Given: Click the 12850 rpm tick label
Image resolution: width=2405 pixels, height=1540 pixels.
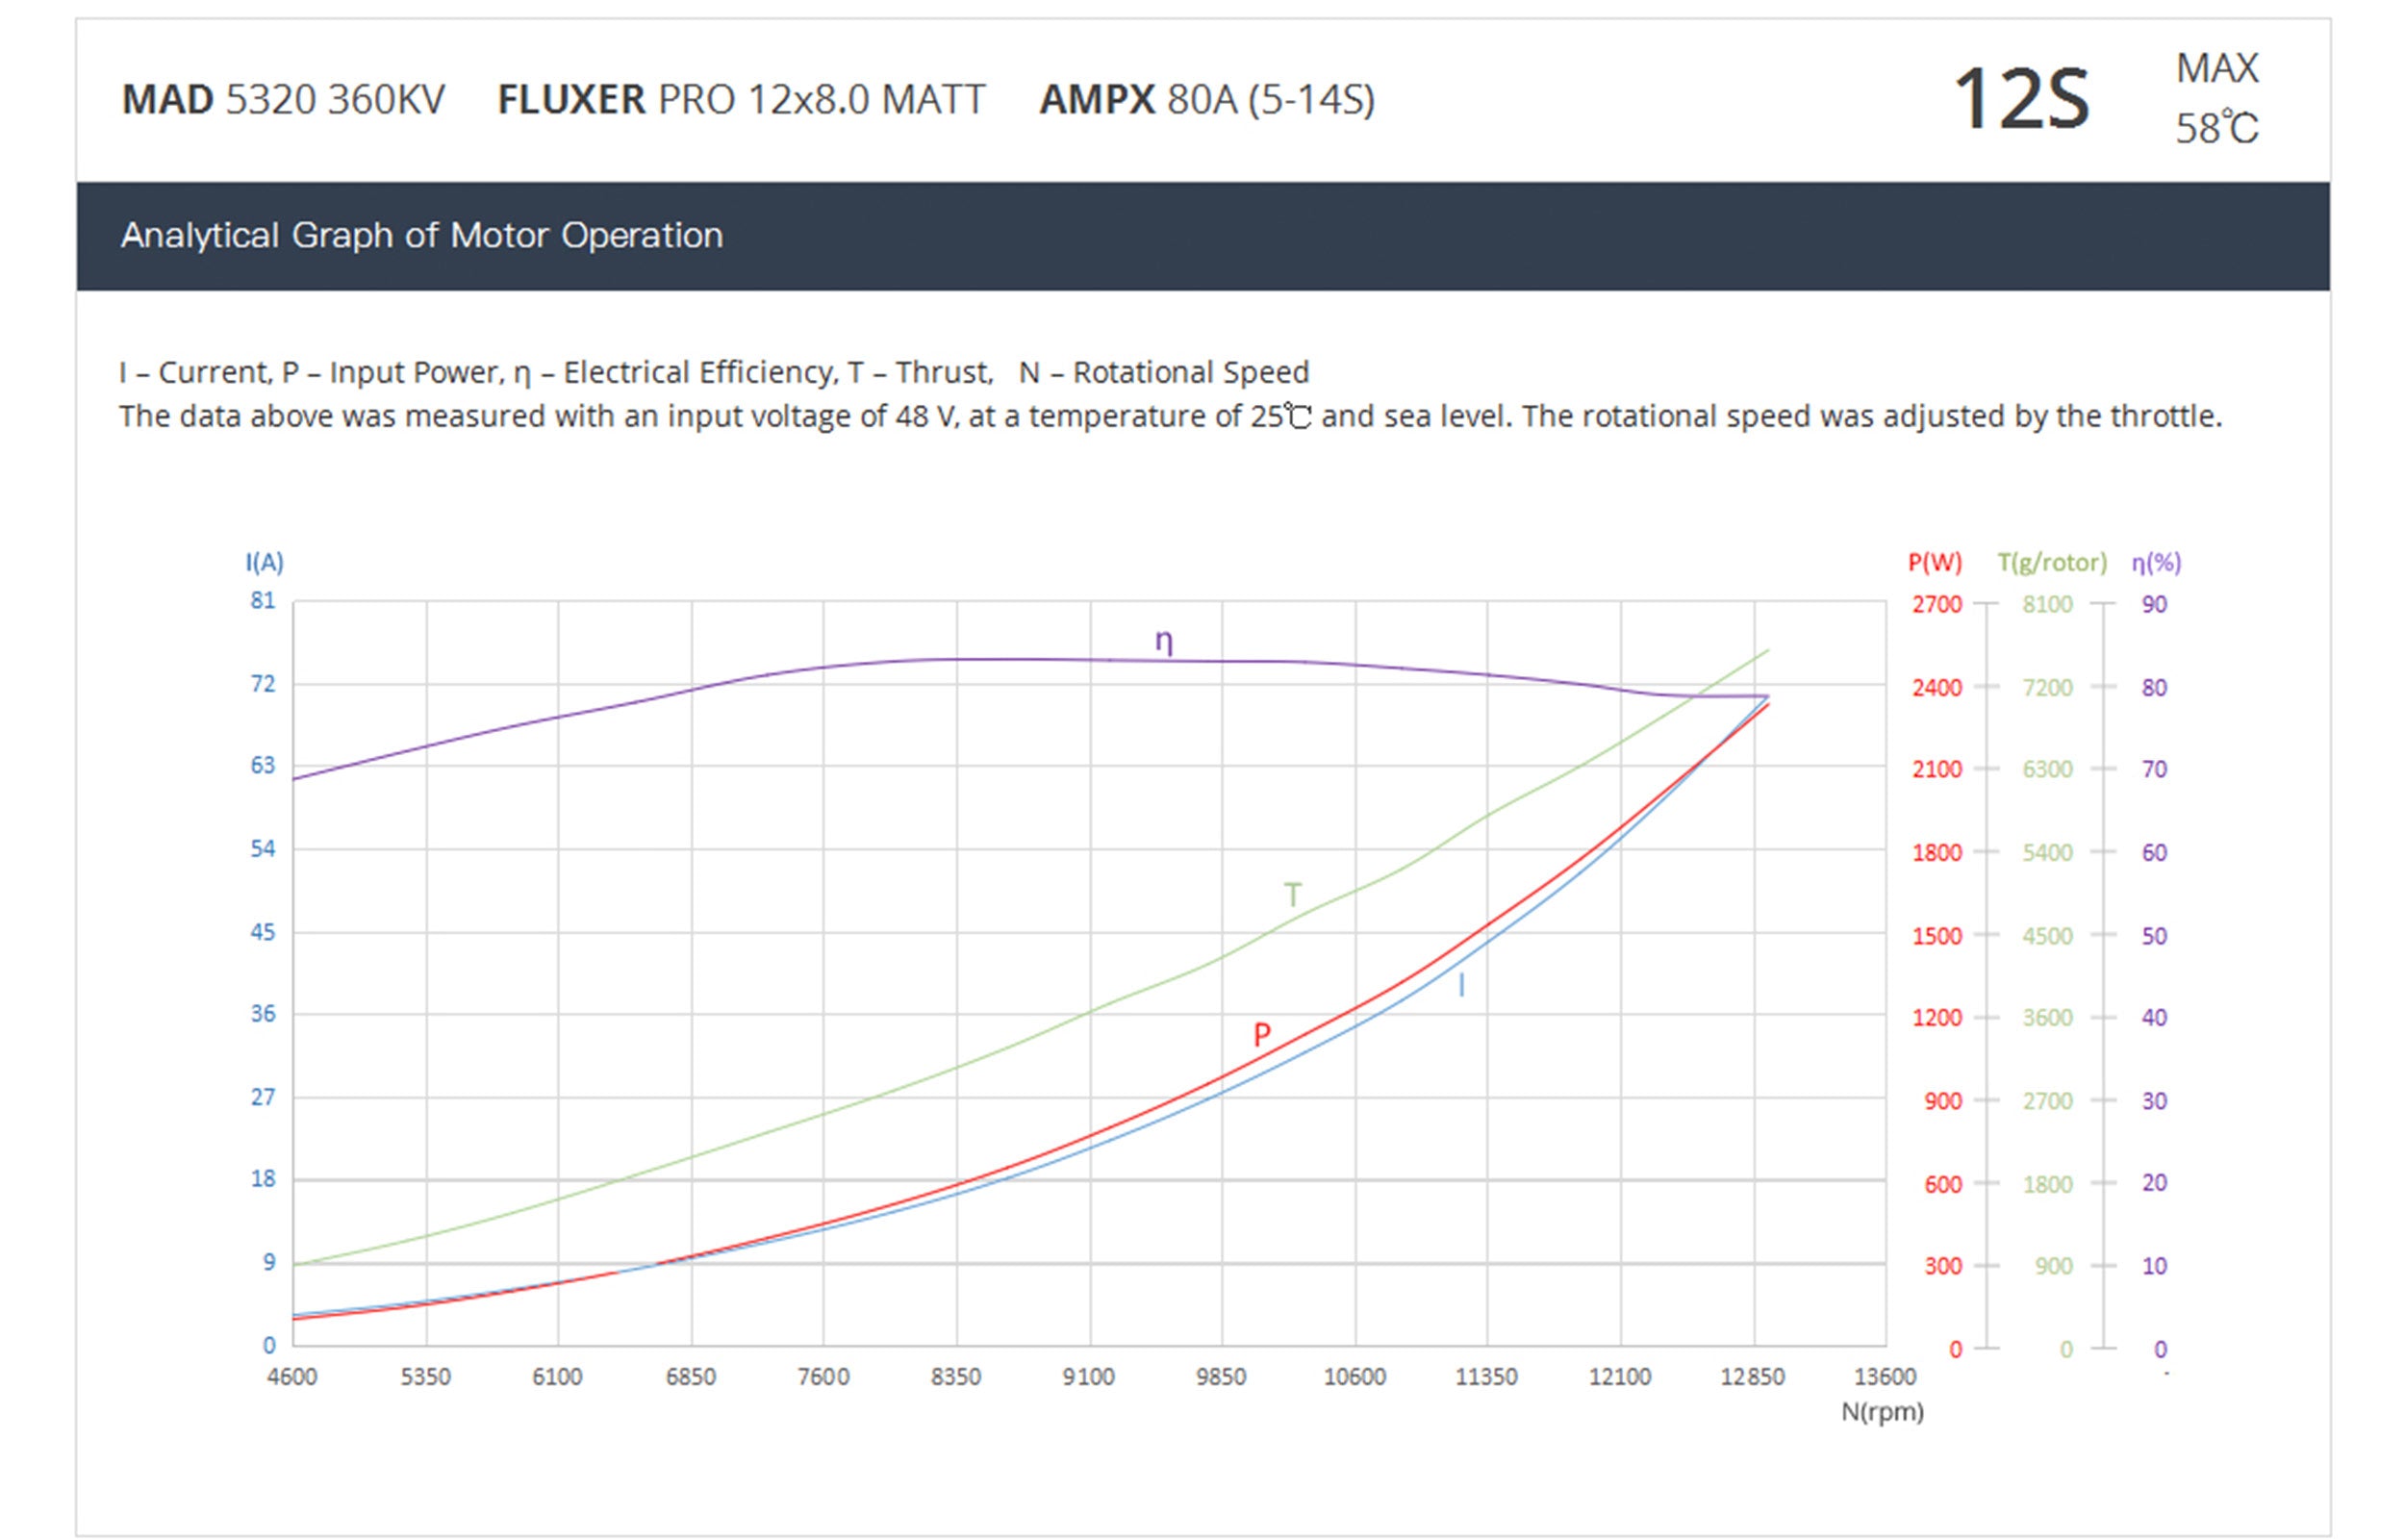Looking at the screenshot, I should [1752, 1377].
